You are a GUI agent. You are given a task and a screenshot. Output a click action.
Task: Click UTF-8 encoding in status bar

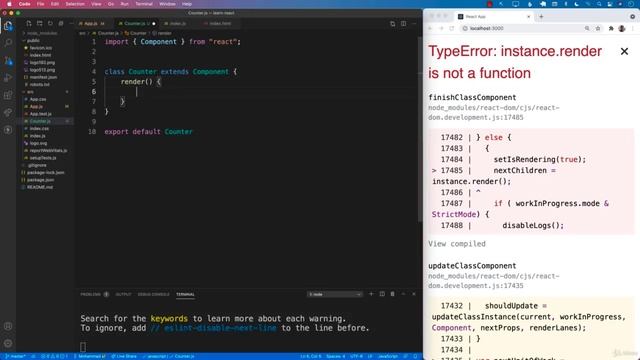coord(356,356)
